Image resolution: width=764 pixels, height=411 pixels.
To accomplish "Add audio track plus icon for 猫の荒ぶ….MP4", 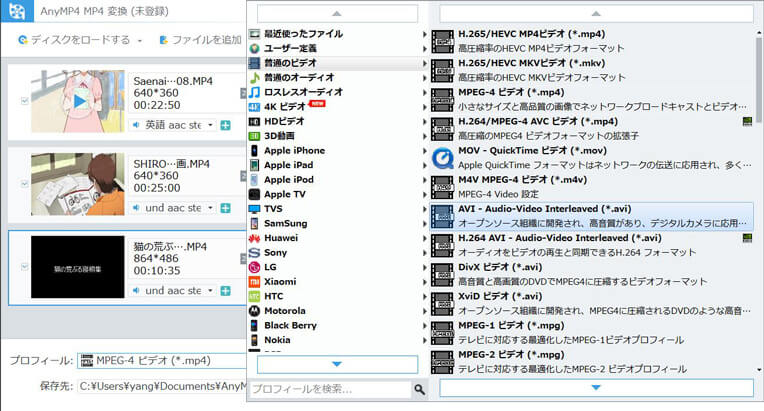I will (x=226, y=291).
